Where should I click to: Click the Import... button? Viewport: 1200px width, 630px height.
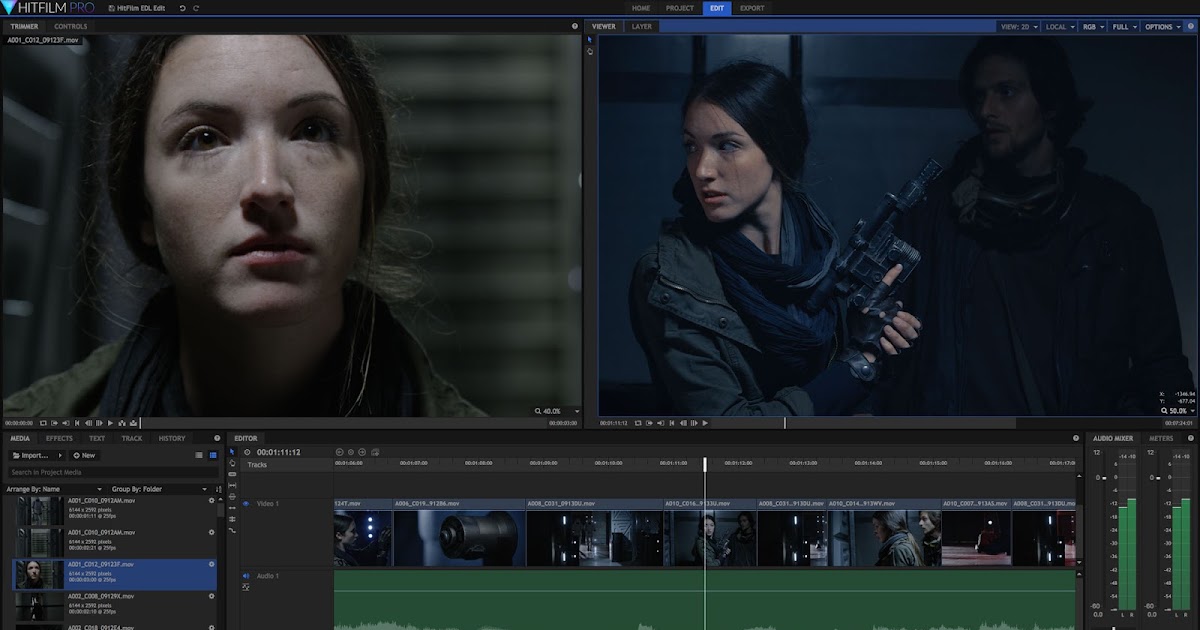coord(30,455)
